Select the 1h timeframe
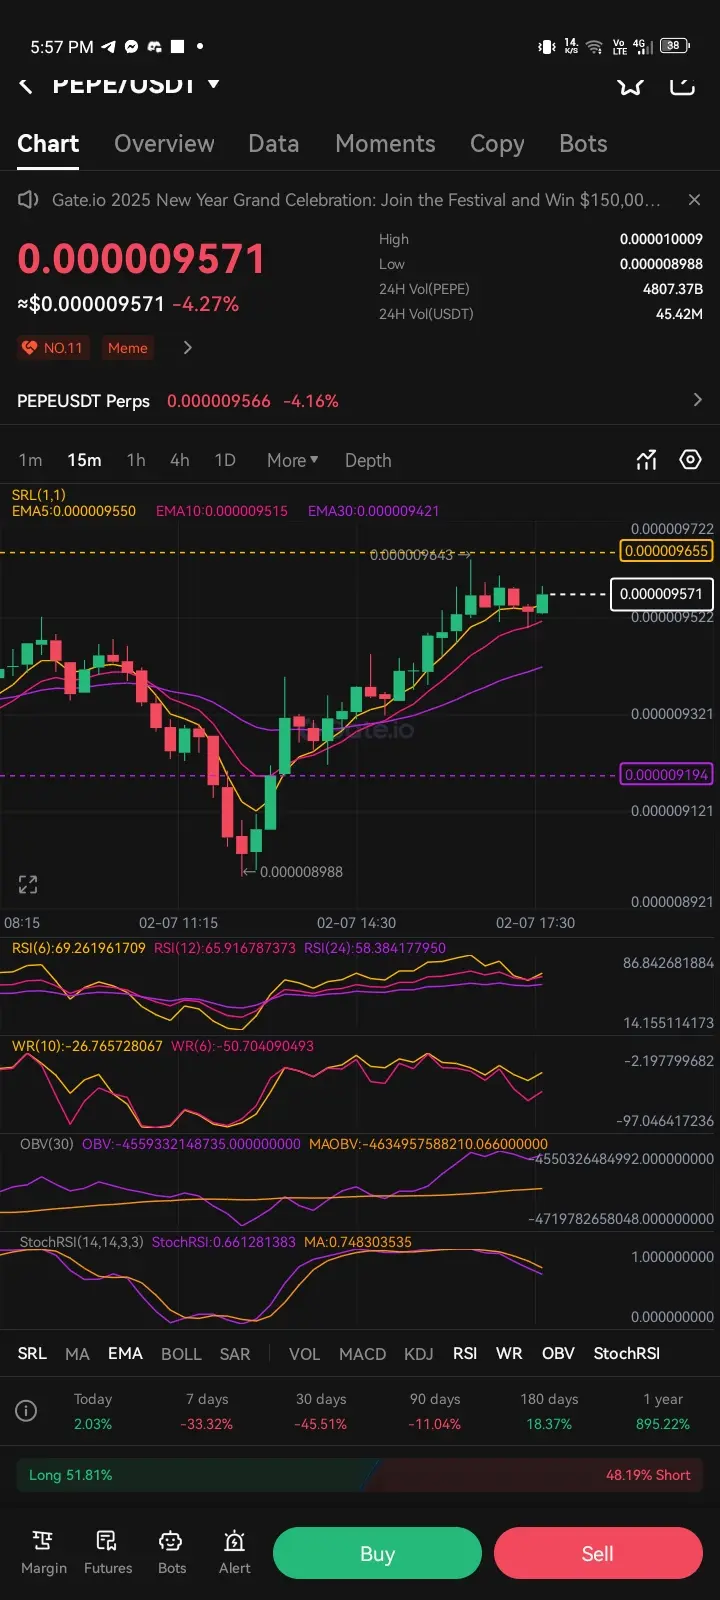Viewport: 720px width, 1600px height. [136, 461]
